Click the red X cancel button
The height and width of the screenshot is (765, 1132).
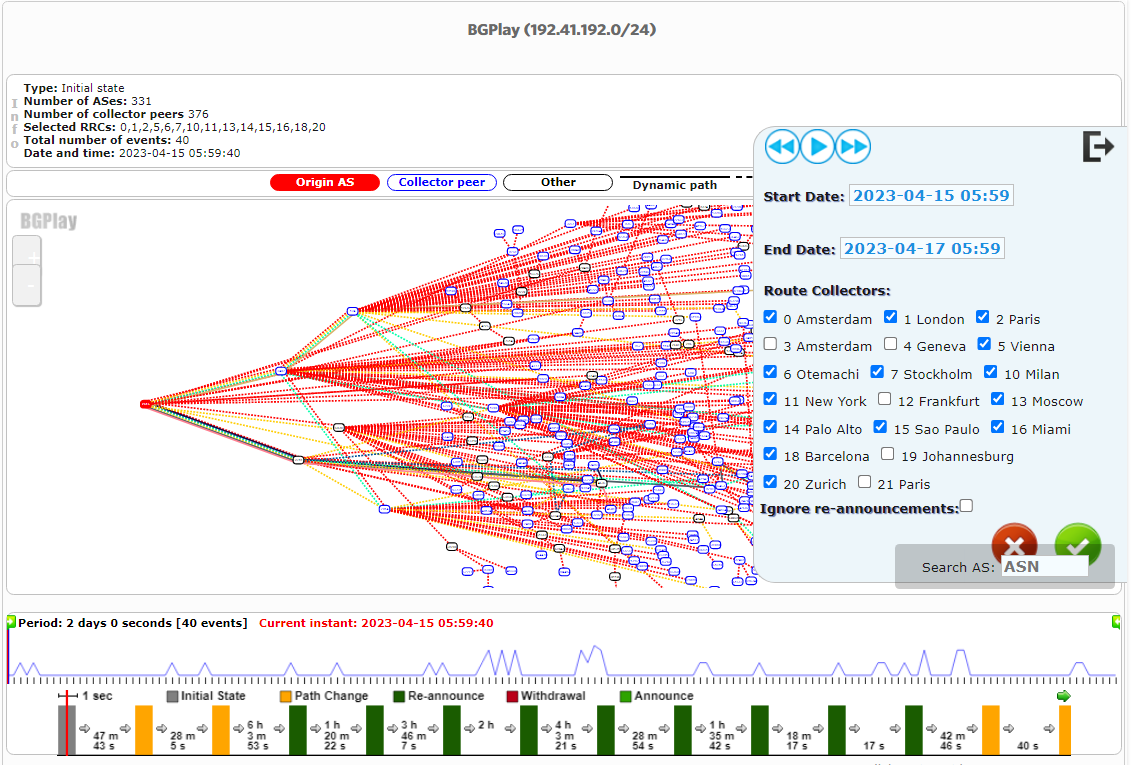pyautogui.click(x=1014, y=543)
